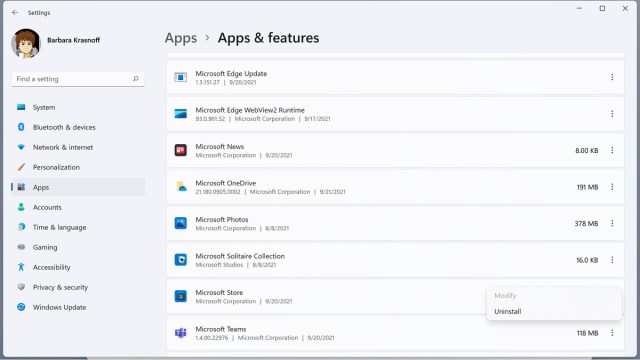Click the Microsoft Store name text
Image resolution: width=640 pixels, height=360 pixels.
(219, 293)
